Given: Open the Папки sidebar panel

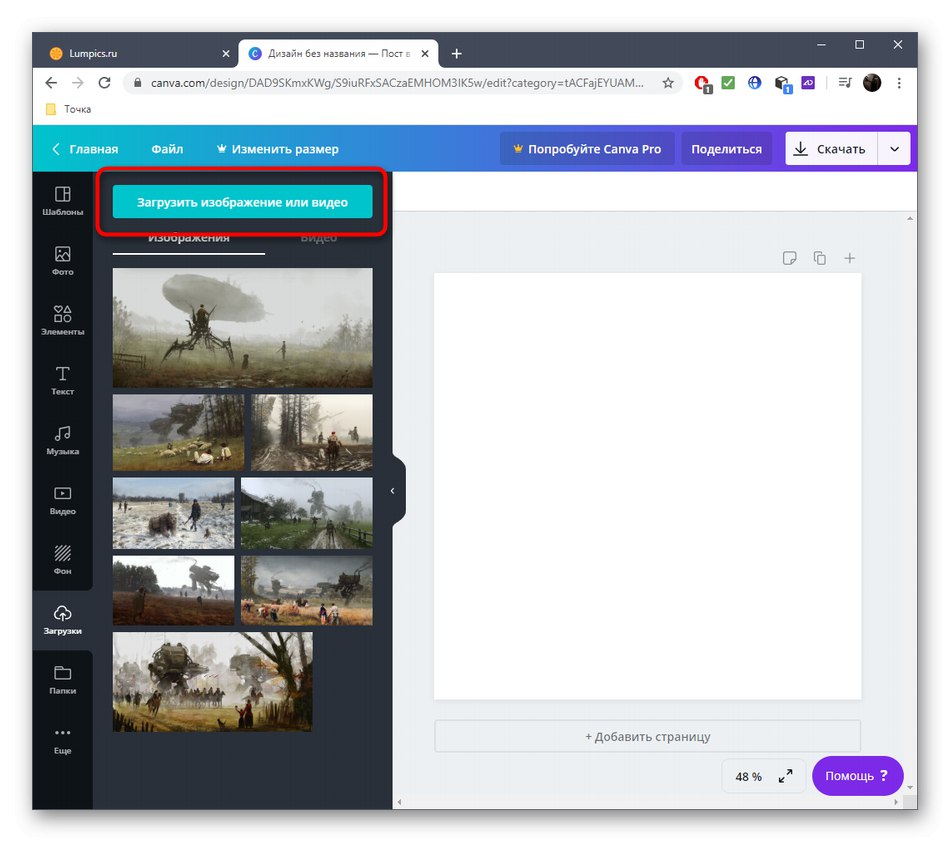Looking at the screenshot, I should pos(62,680).
